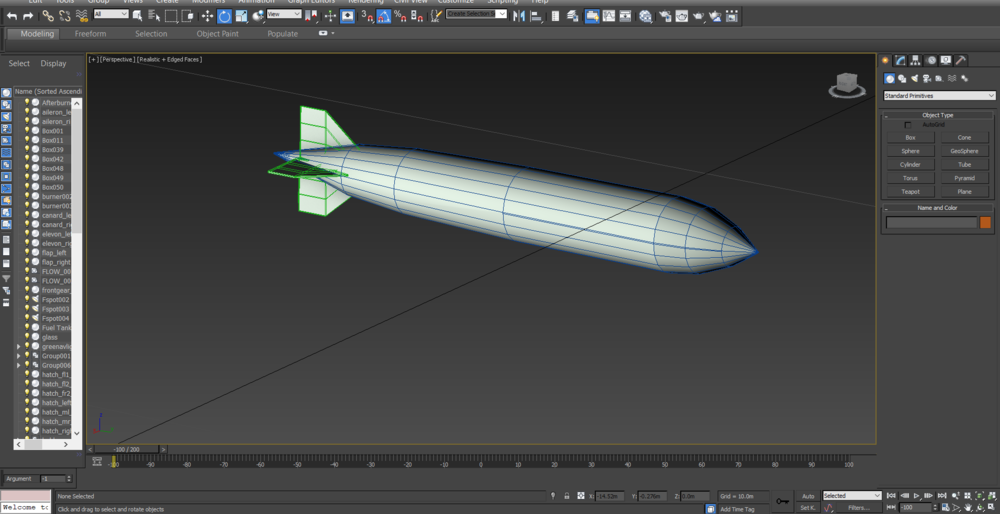Expand the Group001 tree item
The height and width of the screenshot is (514, 1000).
pos(18,356)
